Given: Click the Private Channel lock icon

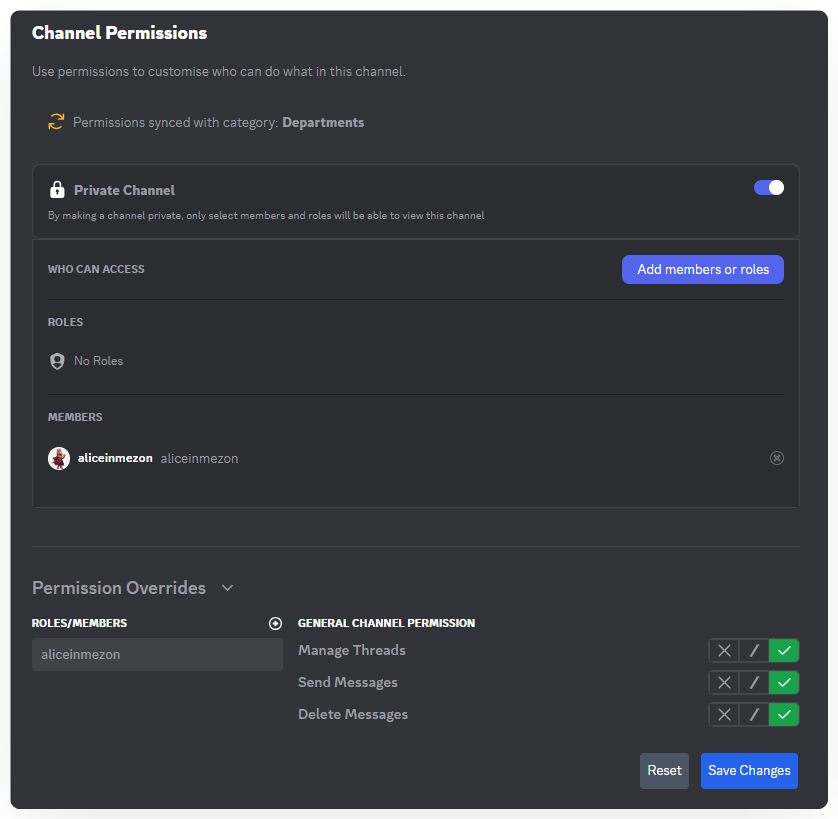Looking at the screenshot, I should point(57,190).
